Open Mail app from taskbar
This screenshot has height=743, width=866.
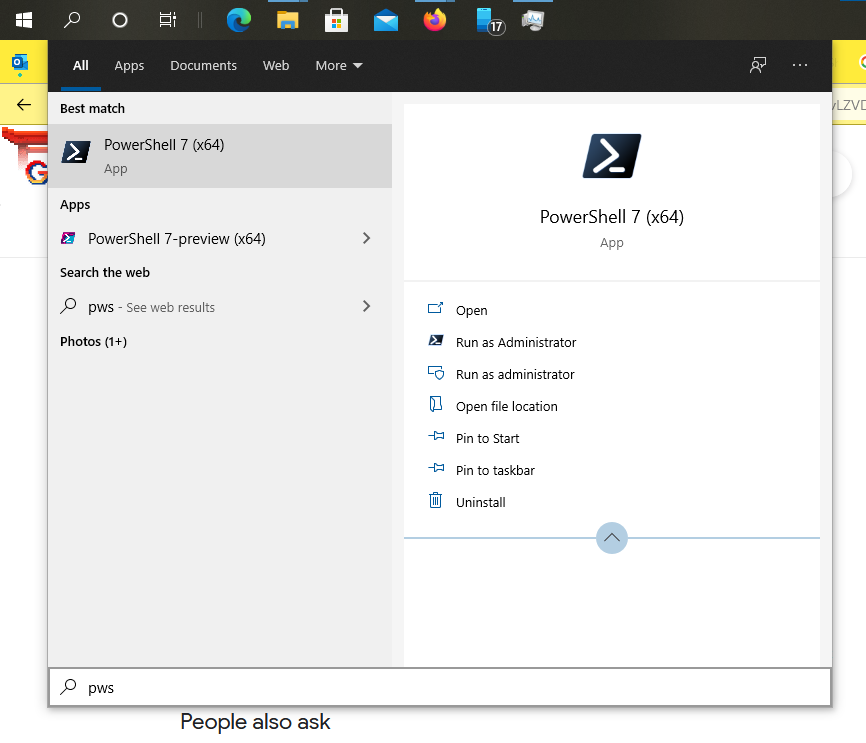point(386,22)
